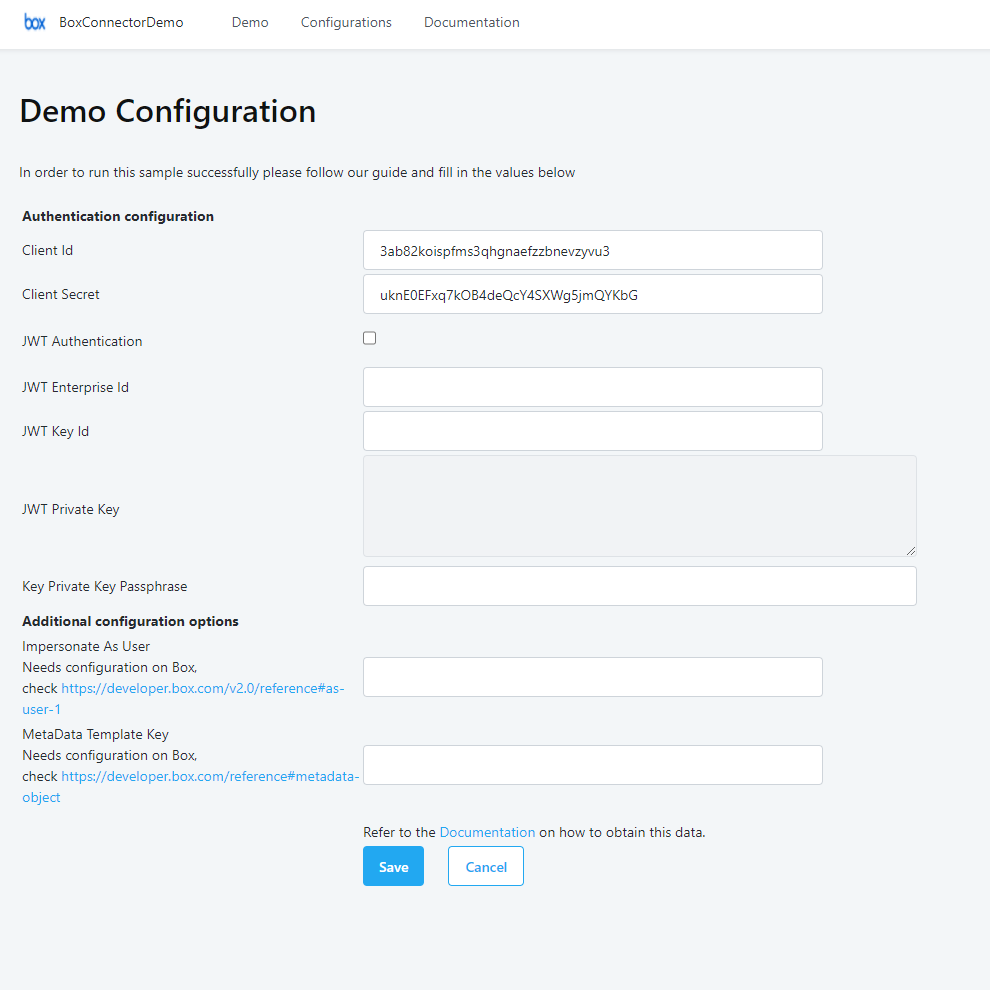Select the MetaData Template Key field
This screenshot has height=990, width=990.
click(592, 765)
